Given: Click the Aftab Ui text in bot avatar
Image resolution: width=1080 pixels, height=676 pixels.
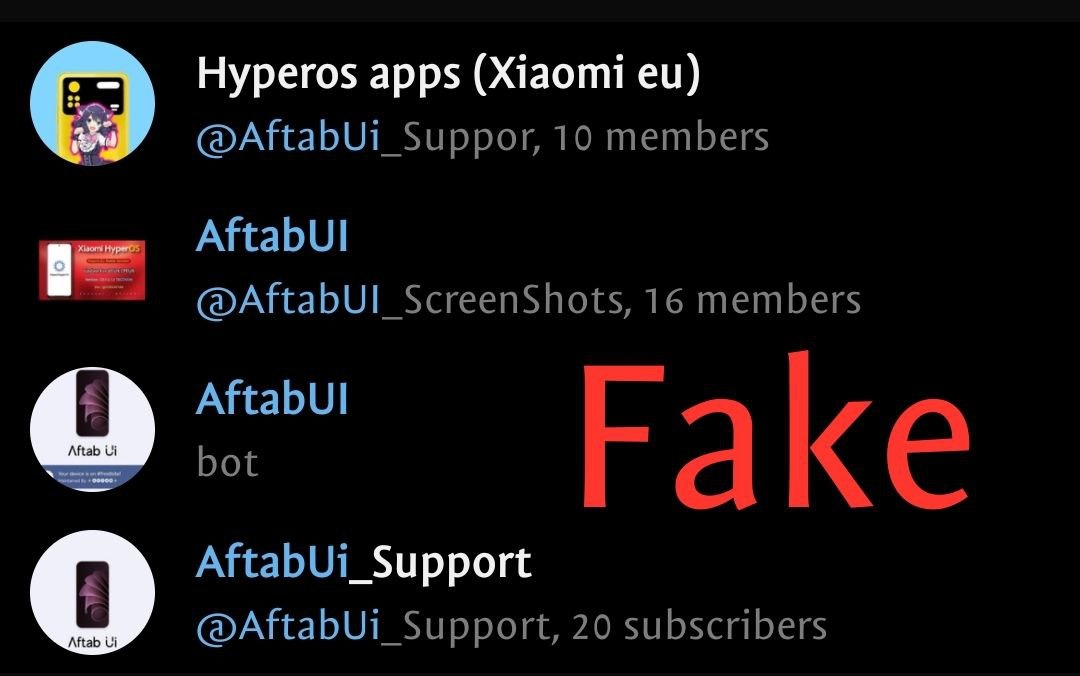Looking at the screenshot, I should pyautogui.click(x=92, y=451).
